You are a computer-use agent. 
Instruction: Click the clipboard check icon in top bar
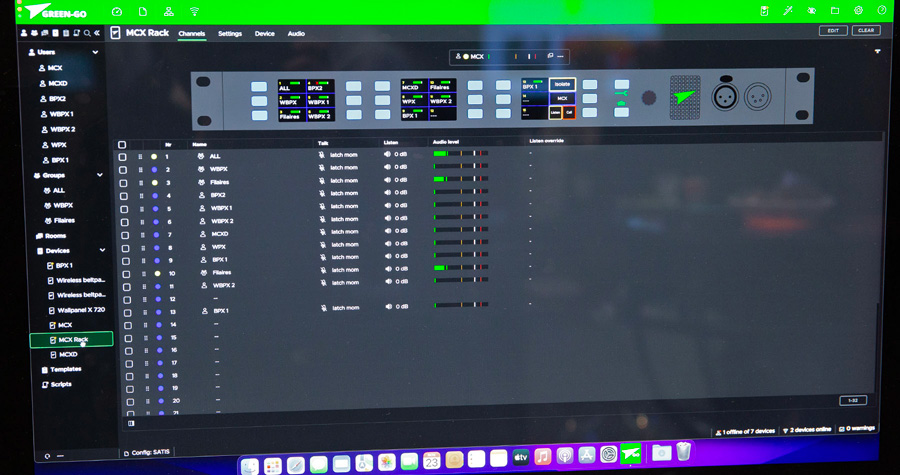764,11
